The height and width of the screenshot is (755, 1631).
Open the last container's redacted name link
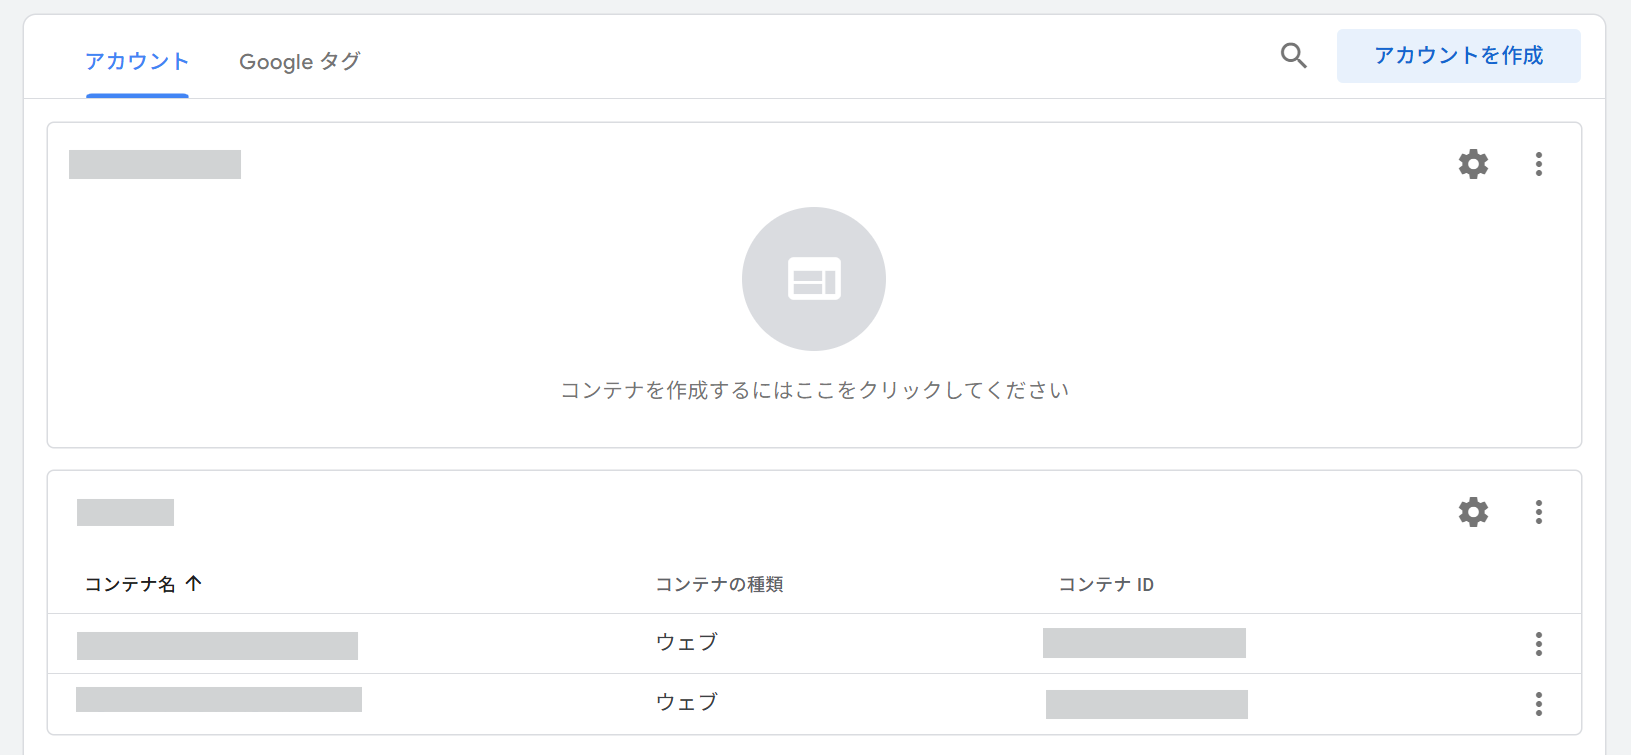pyautogui.click(x=218, y=700)
